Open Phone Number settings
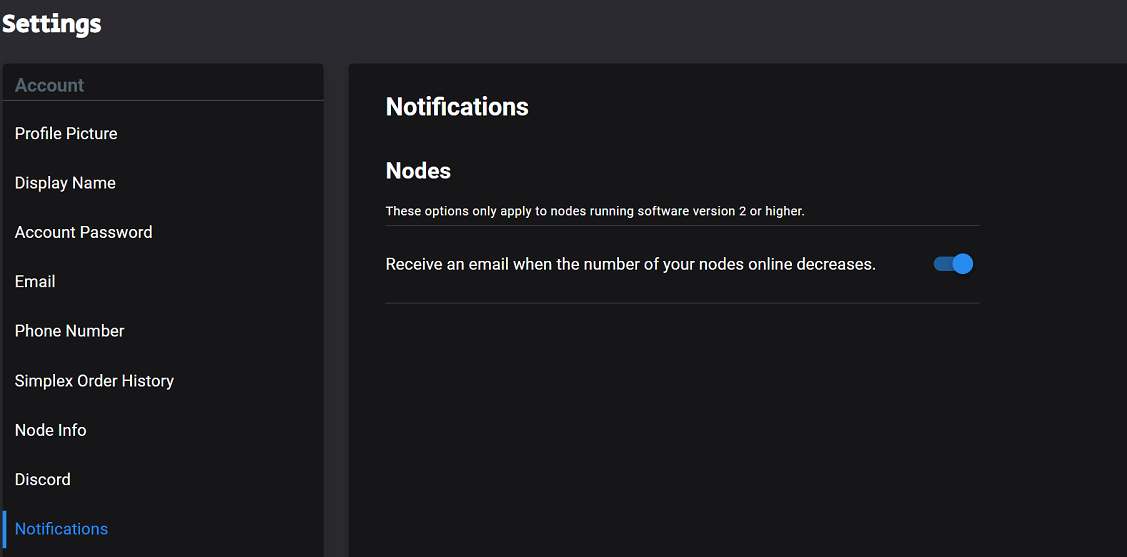This screenshot has height=557, width=1127. coord(163,331)
